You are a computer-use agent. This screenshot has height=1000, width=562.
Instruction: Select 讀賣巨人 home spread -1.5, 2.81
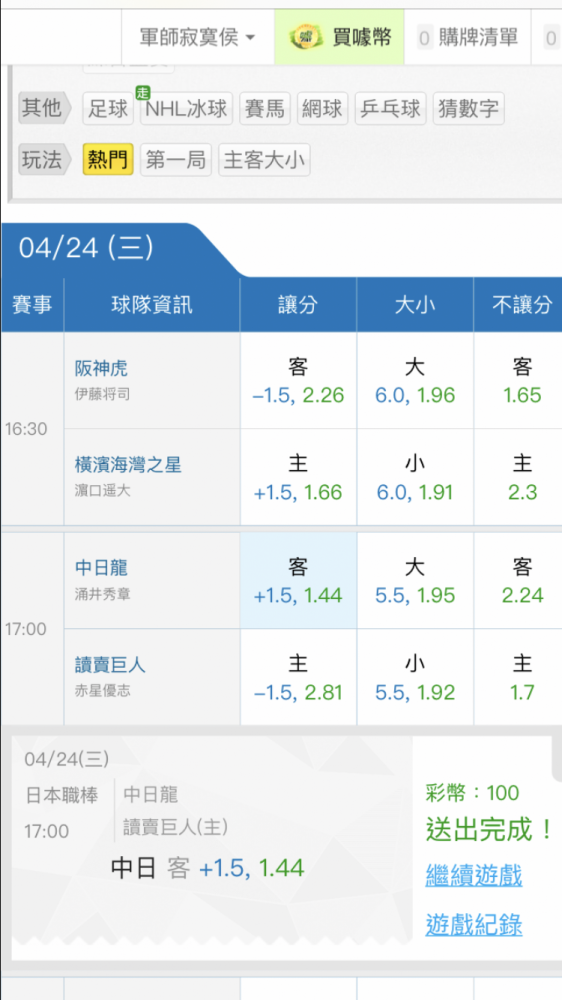[x=298, y=677]
